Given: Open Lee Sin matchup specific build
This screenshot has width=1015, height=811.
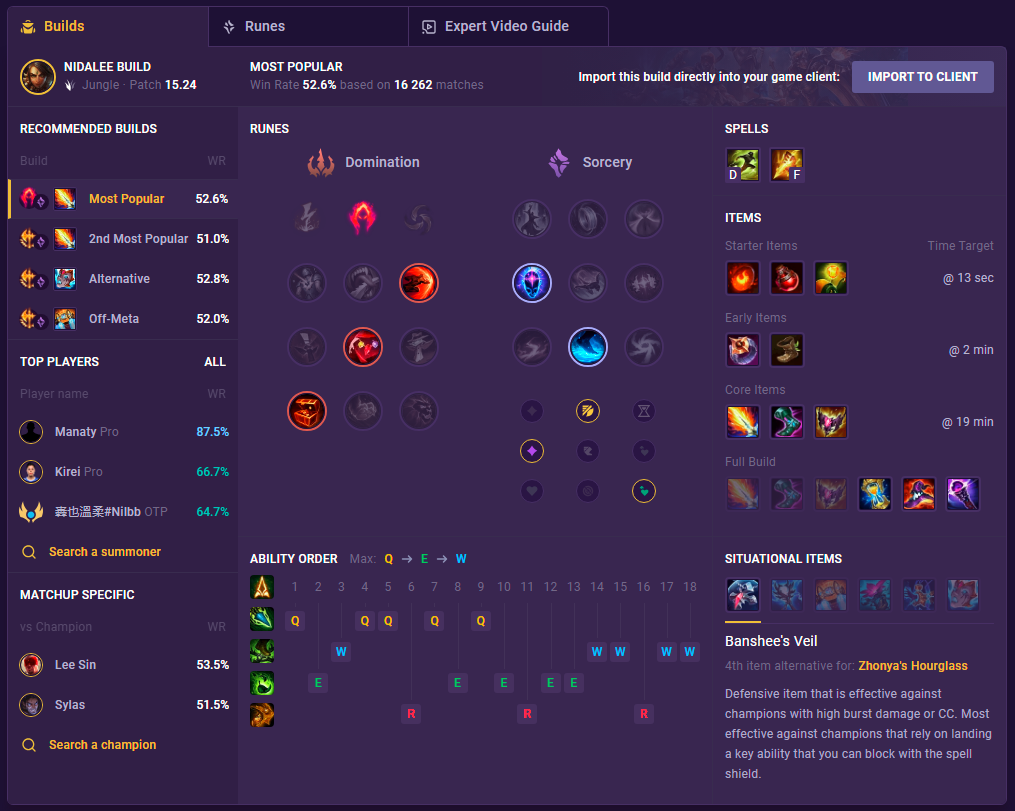Looking at the screenshot, I should [x=123, y=665].
